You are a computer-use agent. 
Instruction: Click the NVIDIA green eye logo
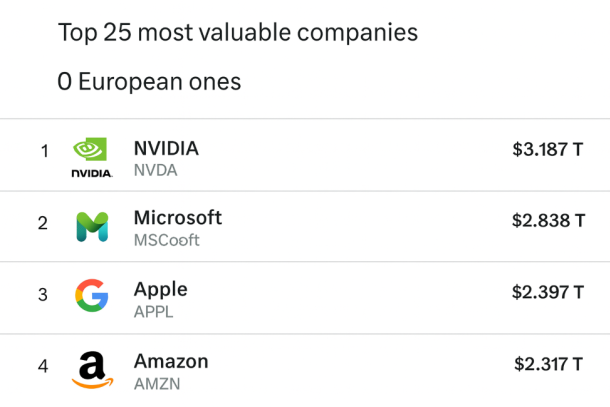tap(92, 149)
